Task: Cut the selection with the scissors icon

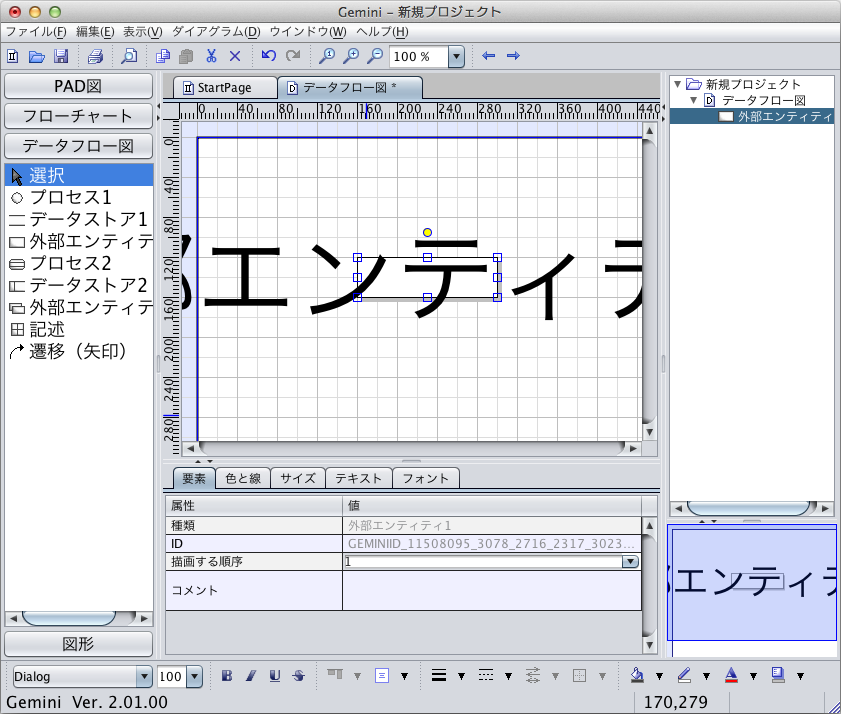Action: [x=211, y=56]
